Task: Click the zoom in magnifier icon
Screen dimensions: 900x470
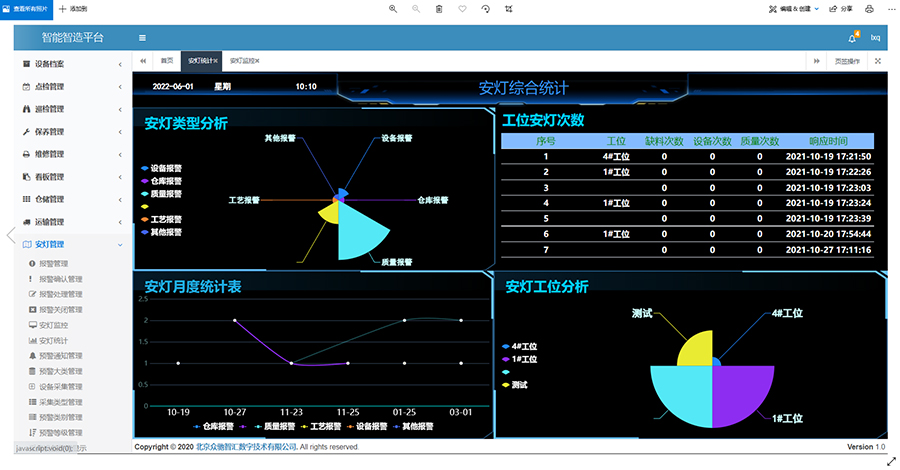Action: 393,8
